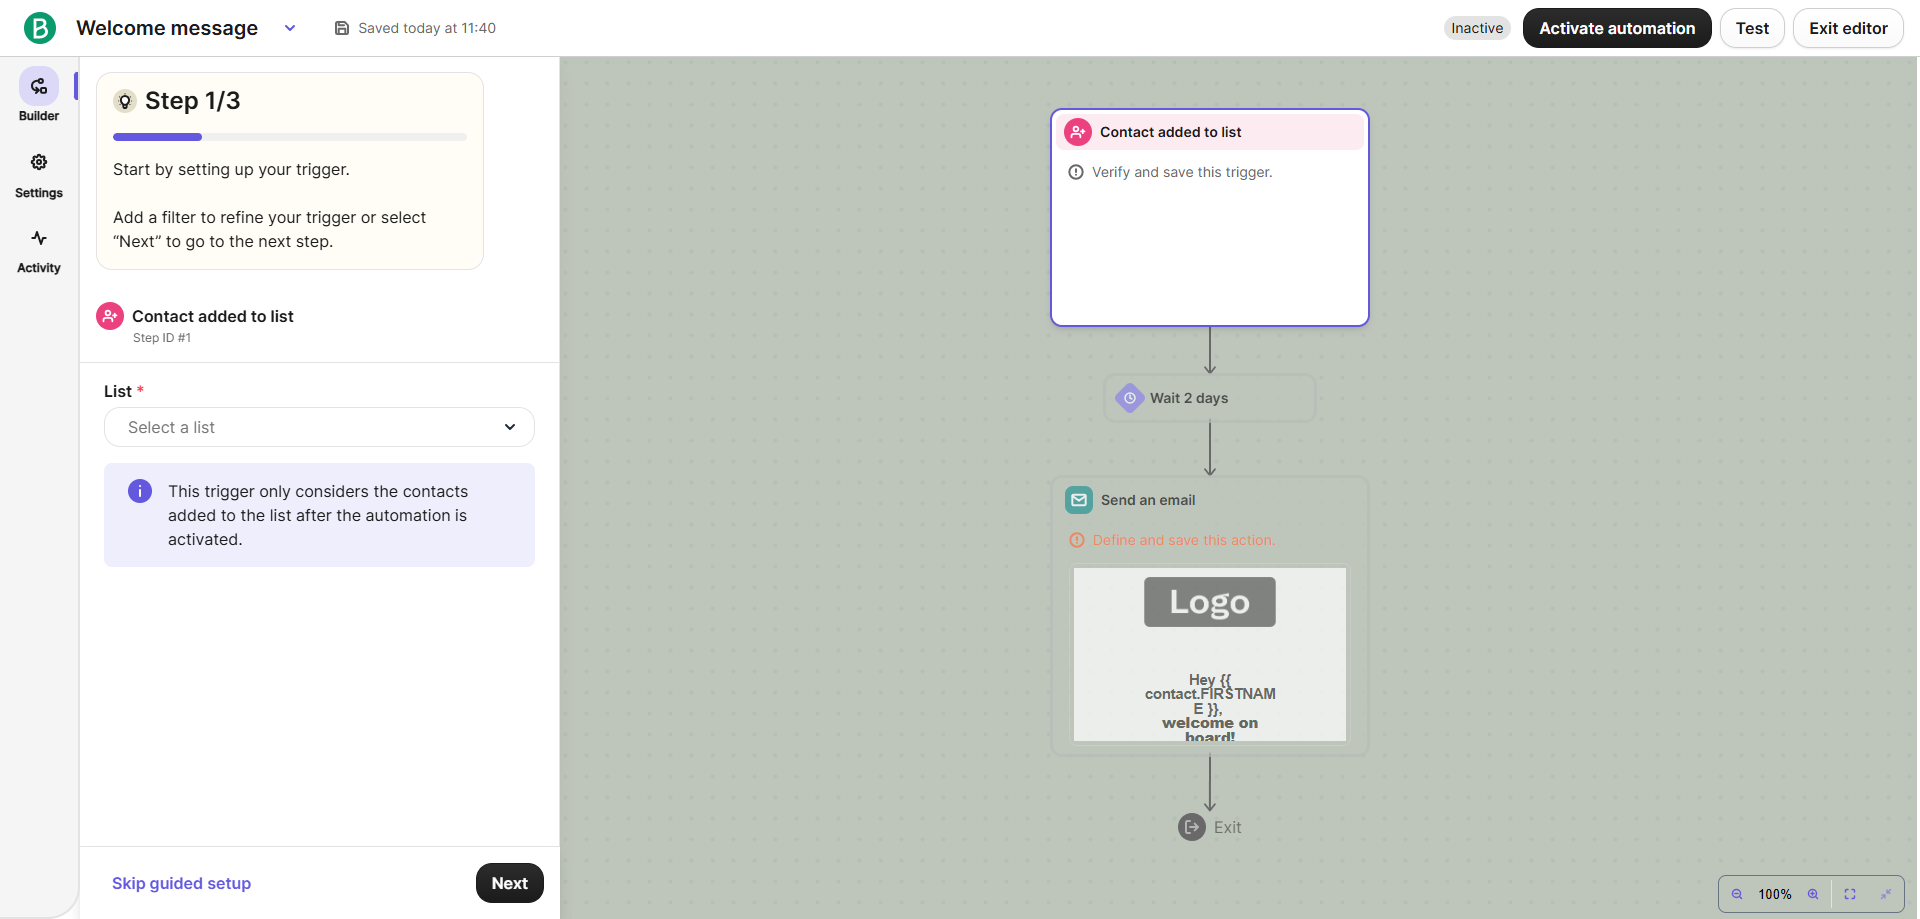Click the fit-to-screen icon

(1850, 894)
